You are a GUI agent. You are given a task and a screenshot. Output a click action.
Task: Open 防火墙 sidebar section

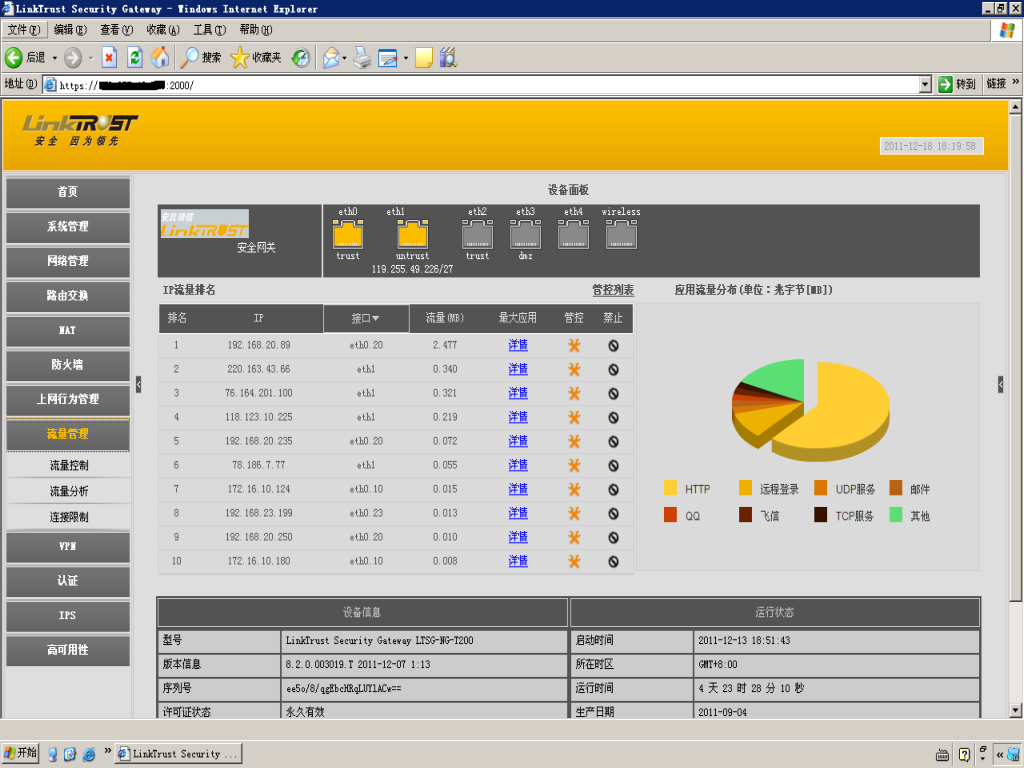(68, 365)
